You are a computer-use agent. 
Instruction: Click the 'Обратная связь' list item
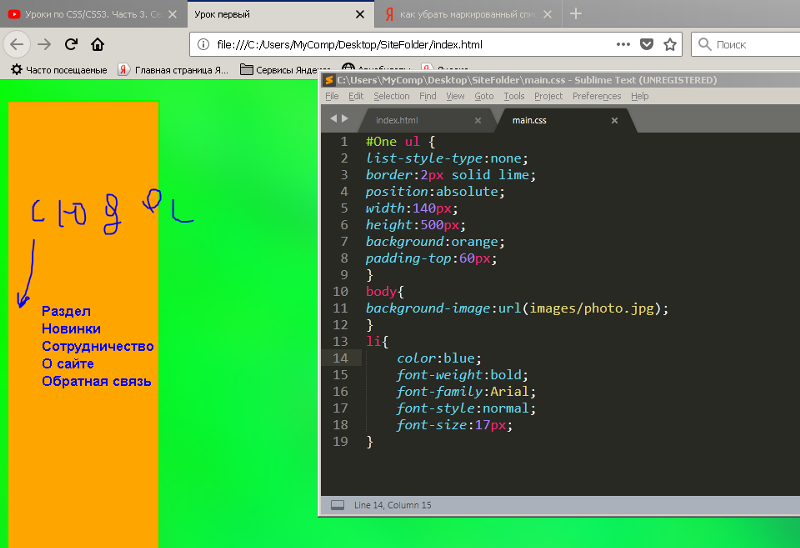96,381
